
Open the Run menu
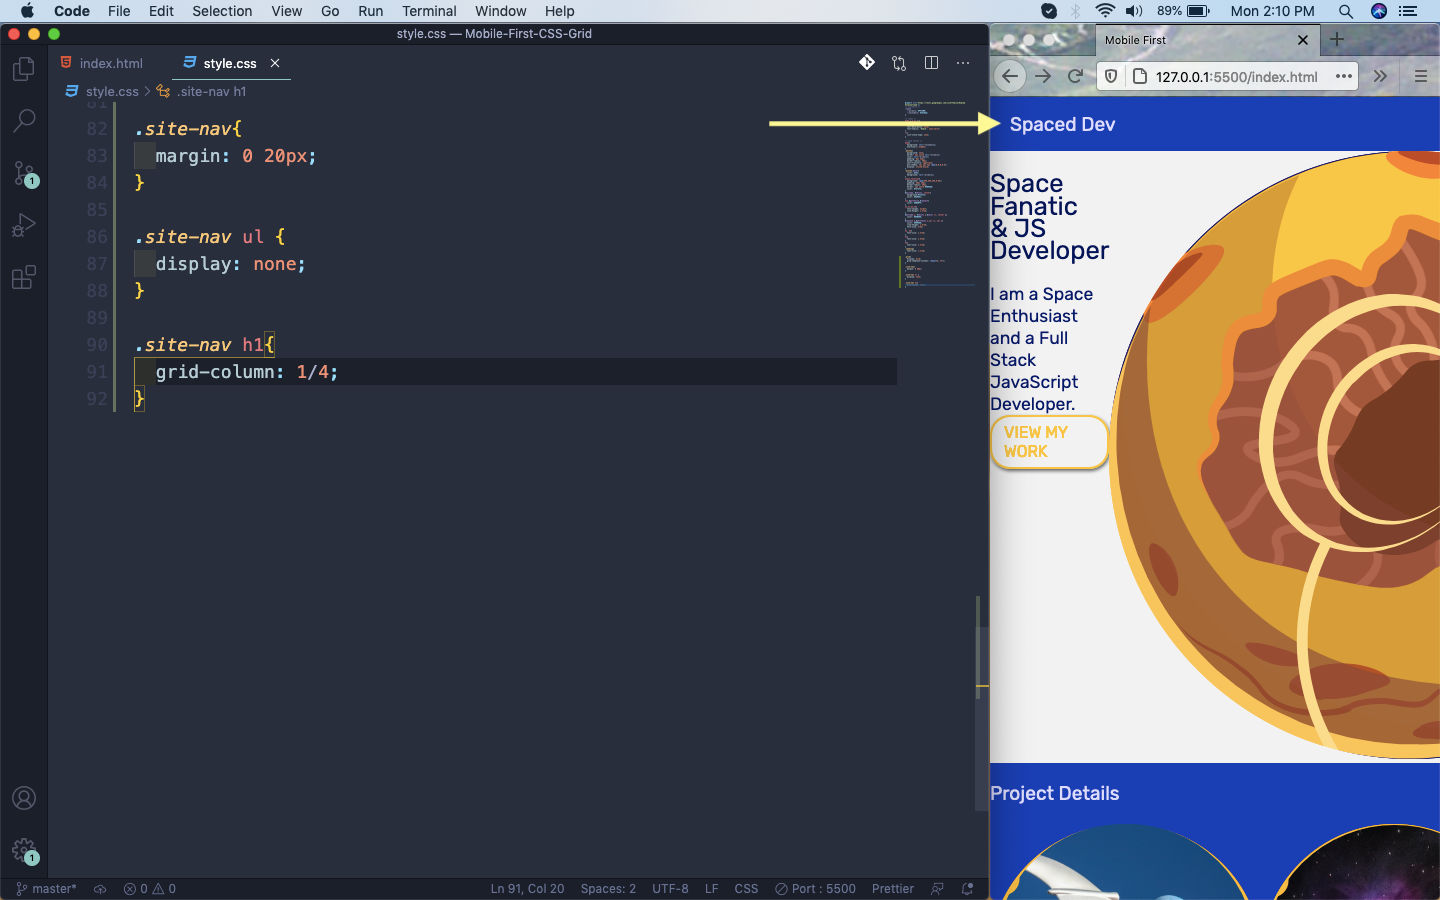370,11
